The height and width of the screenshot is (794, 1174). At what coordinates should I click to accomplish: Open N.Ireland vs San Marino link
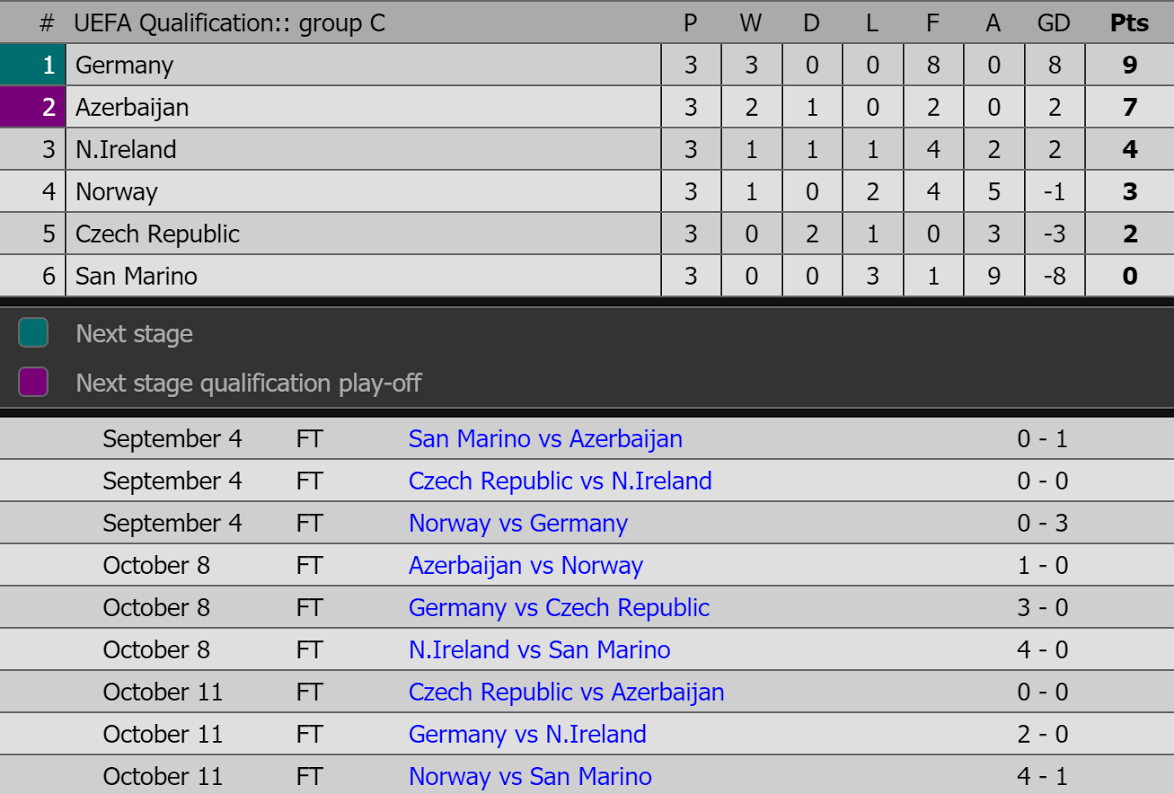coord(539,650)
